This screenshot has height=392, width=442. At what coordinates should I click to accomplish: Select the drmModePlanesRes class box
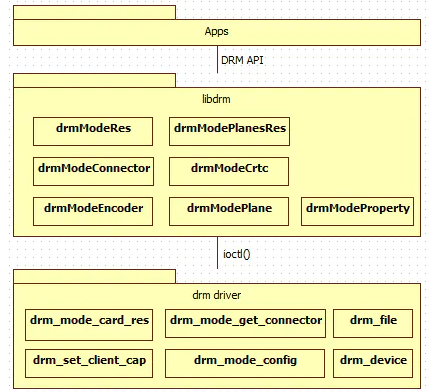pyautogui.click(x=229, y=131)
